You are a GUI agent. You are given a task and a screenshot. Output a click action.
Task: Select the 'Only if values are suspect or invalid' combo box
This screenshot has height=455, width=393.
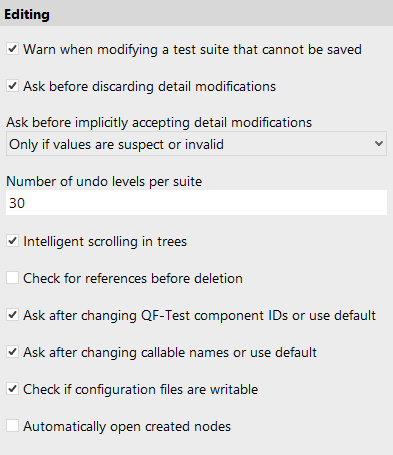[x=196, y=144]
